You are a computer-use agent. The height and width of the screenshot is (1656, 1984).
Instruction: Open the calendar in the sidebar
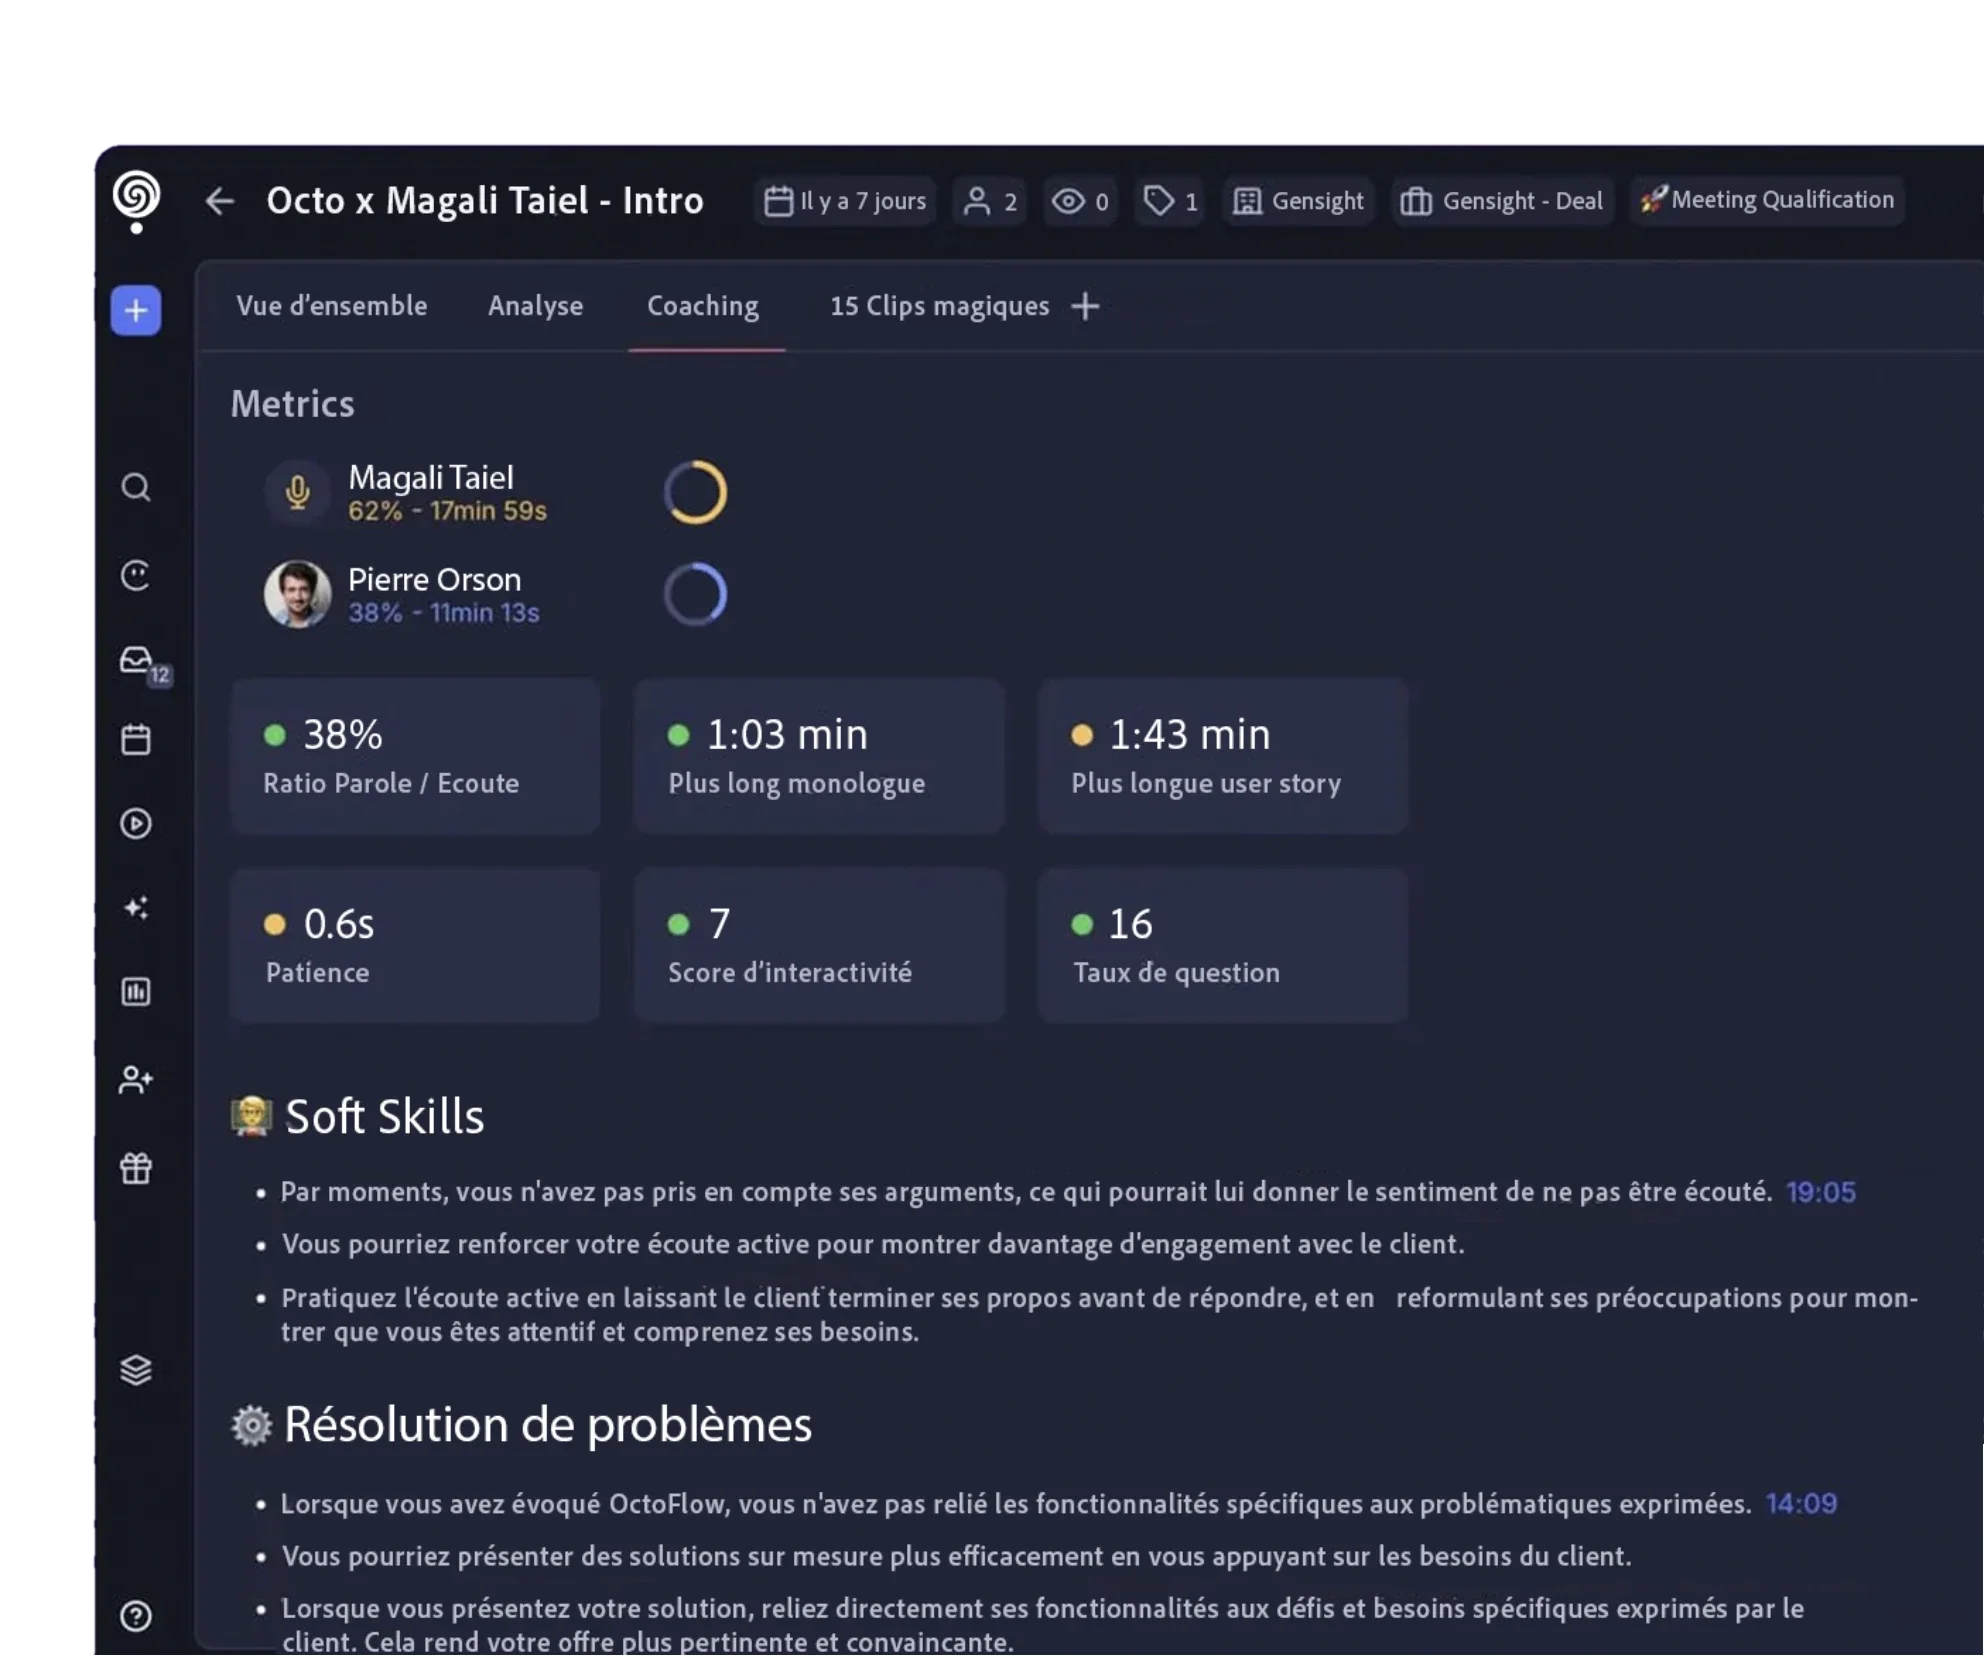pos(136,739)
